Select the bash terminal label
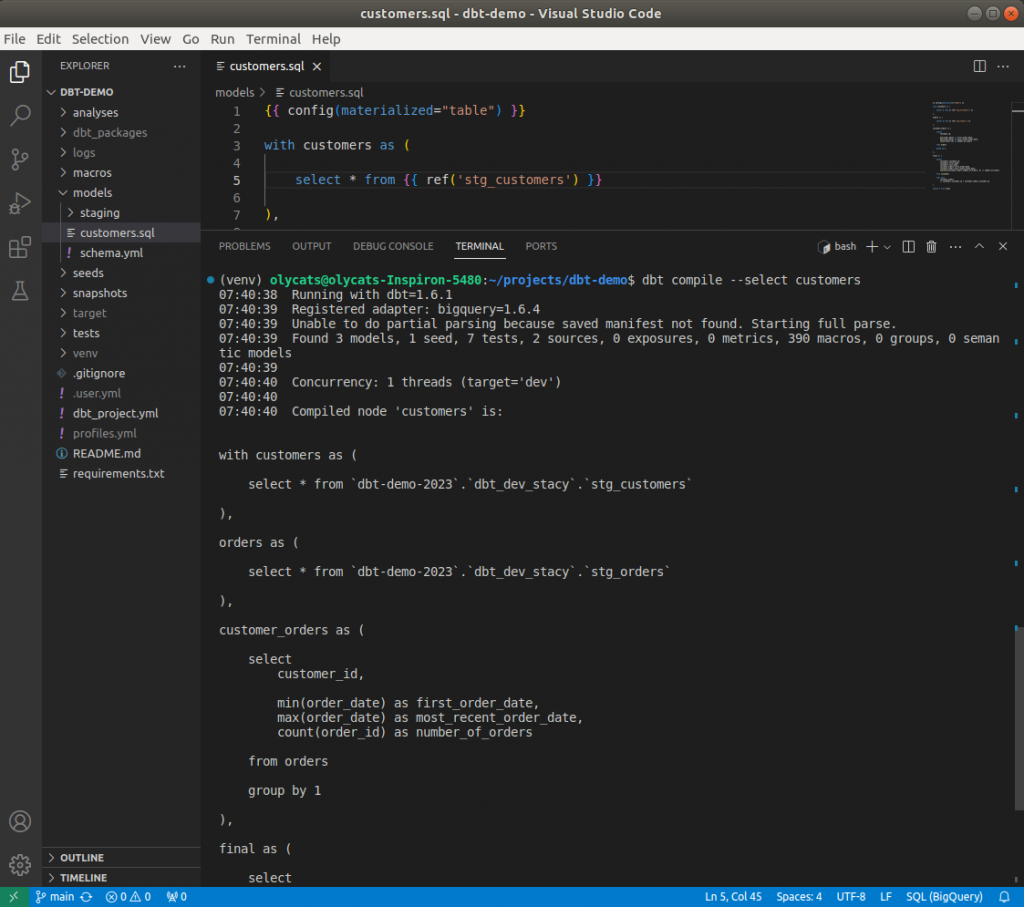Image resolution: width=1024 pixels, height=907 pixels. click(x=837, y=246)
